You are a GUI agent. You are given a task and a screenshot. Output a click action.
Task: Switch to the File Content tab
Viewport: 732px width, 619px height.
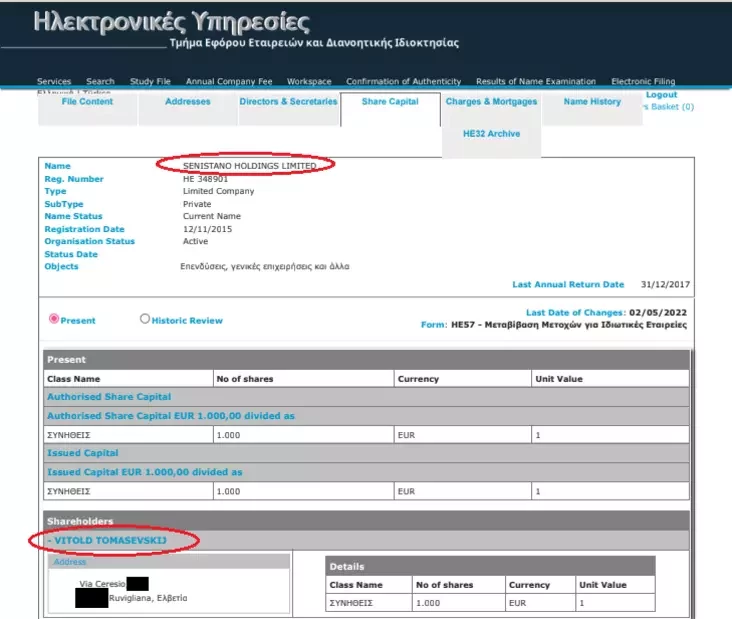click(x=87, y=102)
